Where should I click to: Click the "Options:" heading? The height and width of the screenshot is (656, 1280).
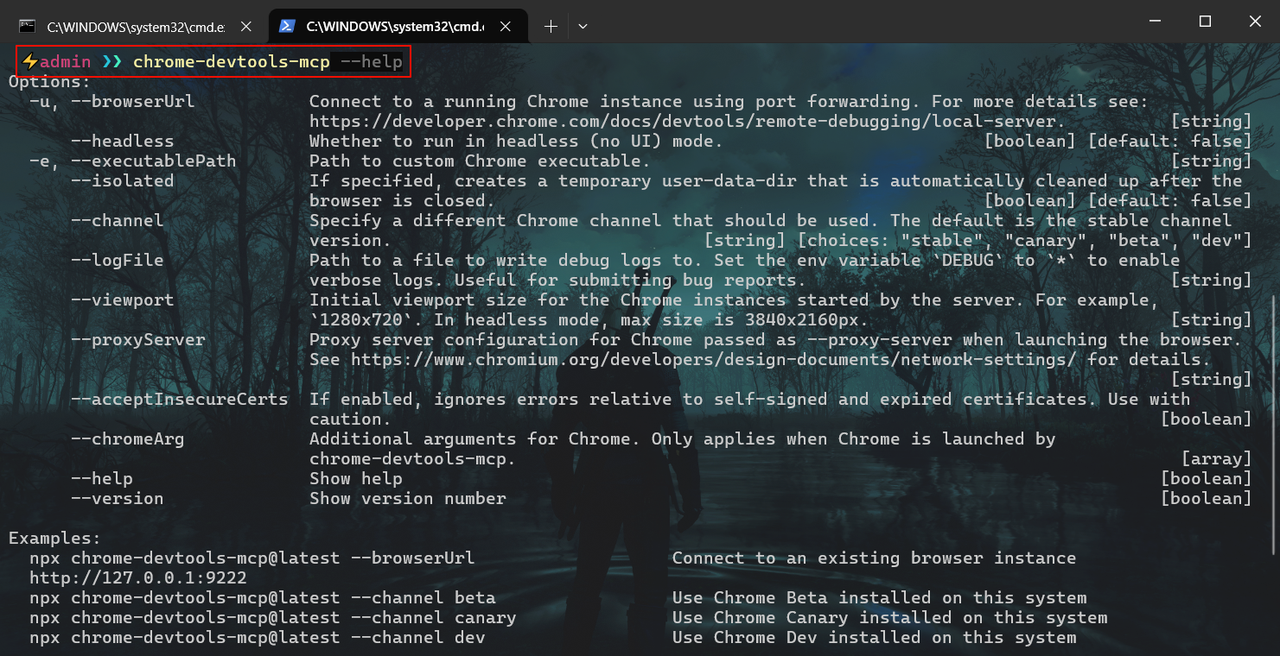click(50, 82)
